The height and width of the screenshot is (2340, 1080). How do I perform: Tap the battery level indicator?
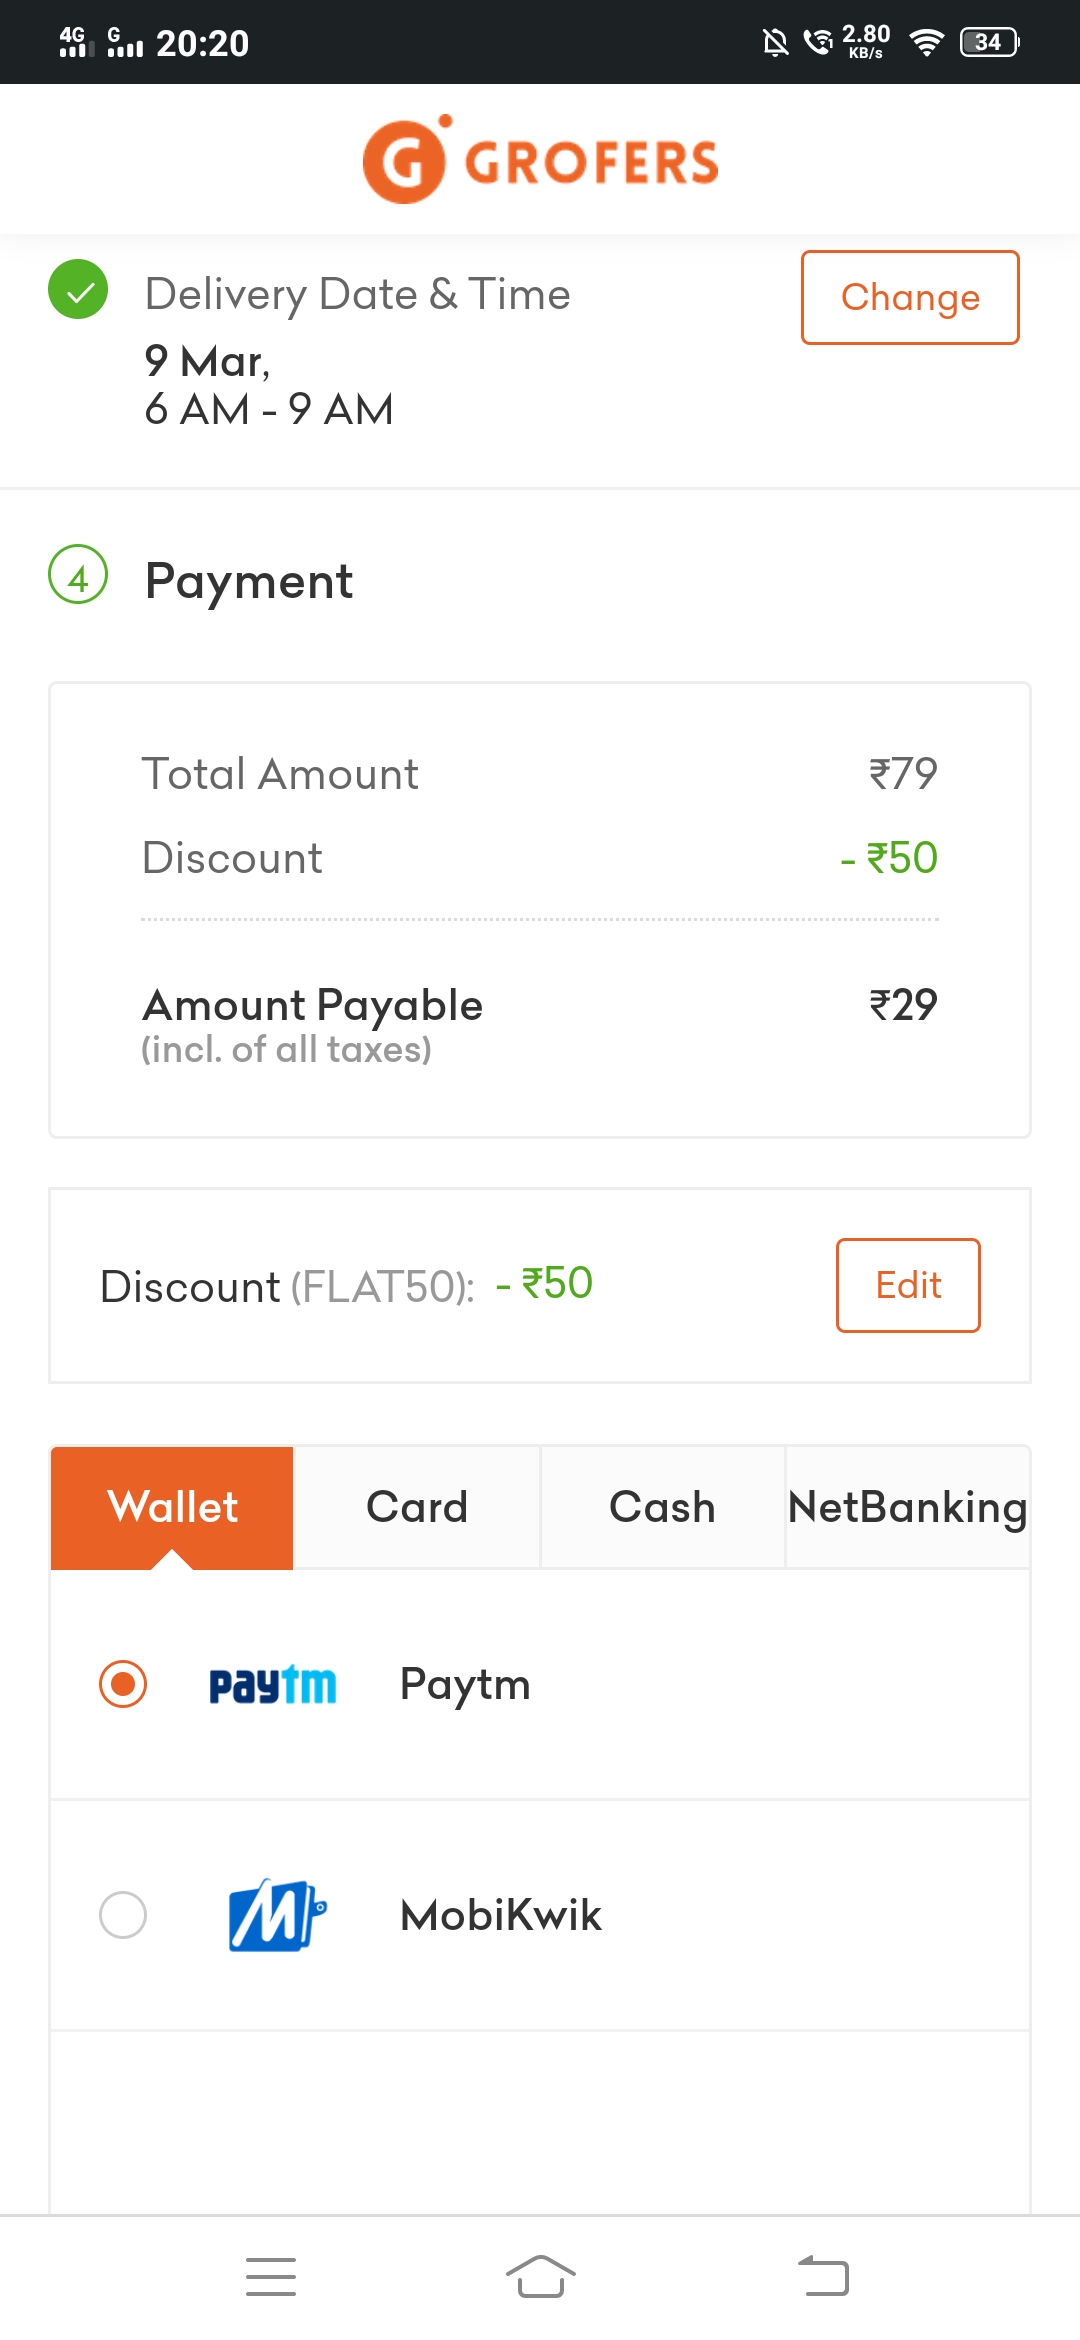pyautogui.click(x=989, y=42)
